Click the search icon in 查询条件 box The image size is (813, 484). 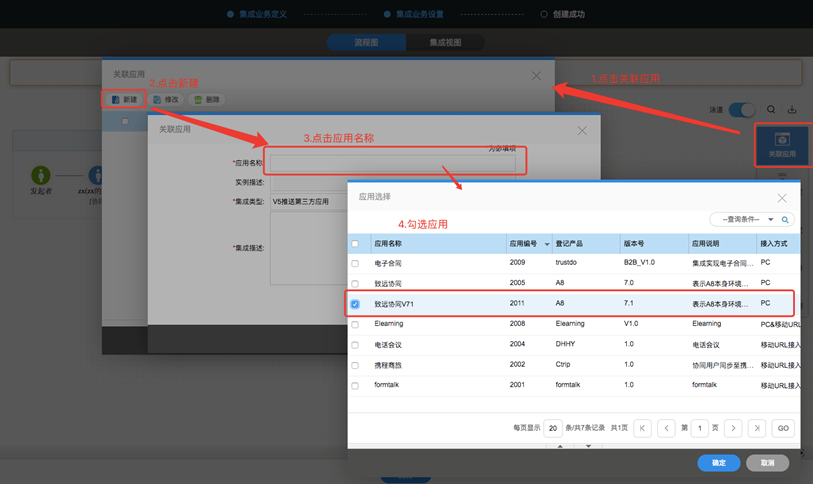tap(785, 220)
